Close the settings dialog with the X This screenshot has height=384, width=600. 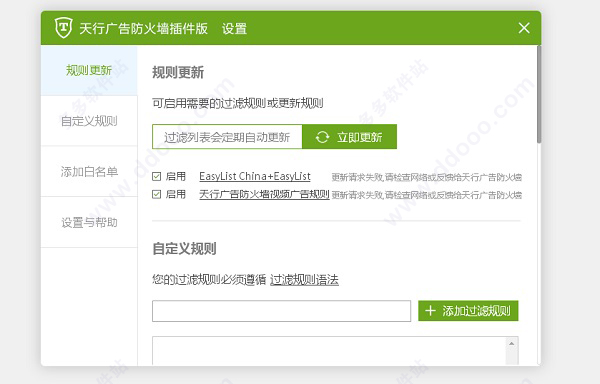click(524, 28)
